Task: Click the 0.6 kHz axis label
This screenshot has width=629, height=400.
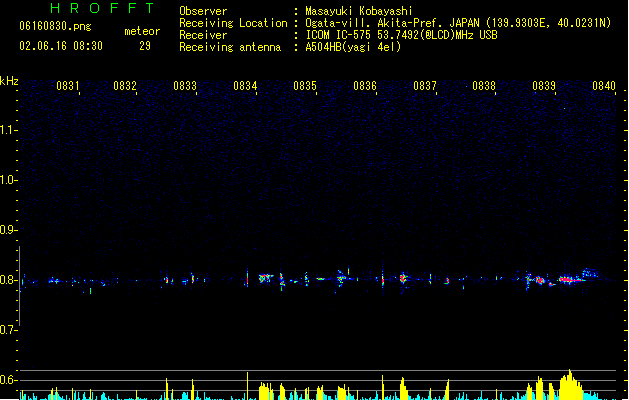Action: tap(8, 380)
